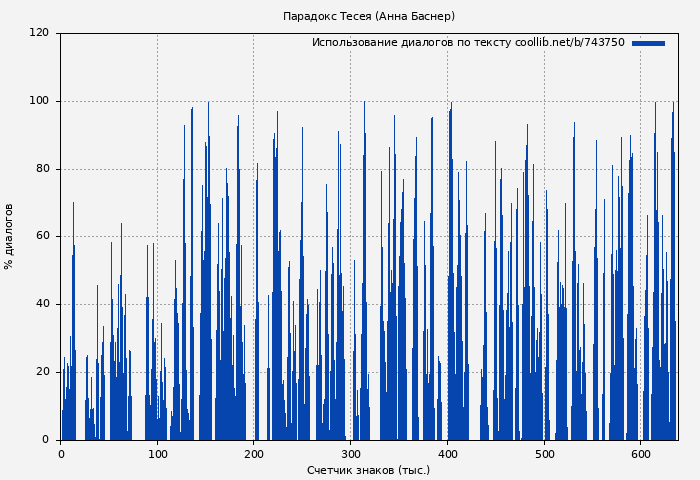
Task: Click the 100 tick on the horizontal axis
Action: coord(157,454)
